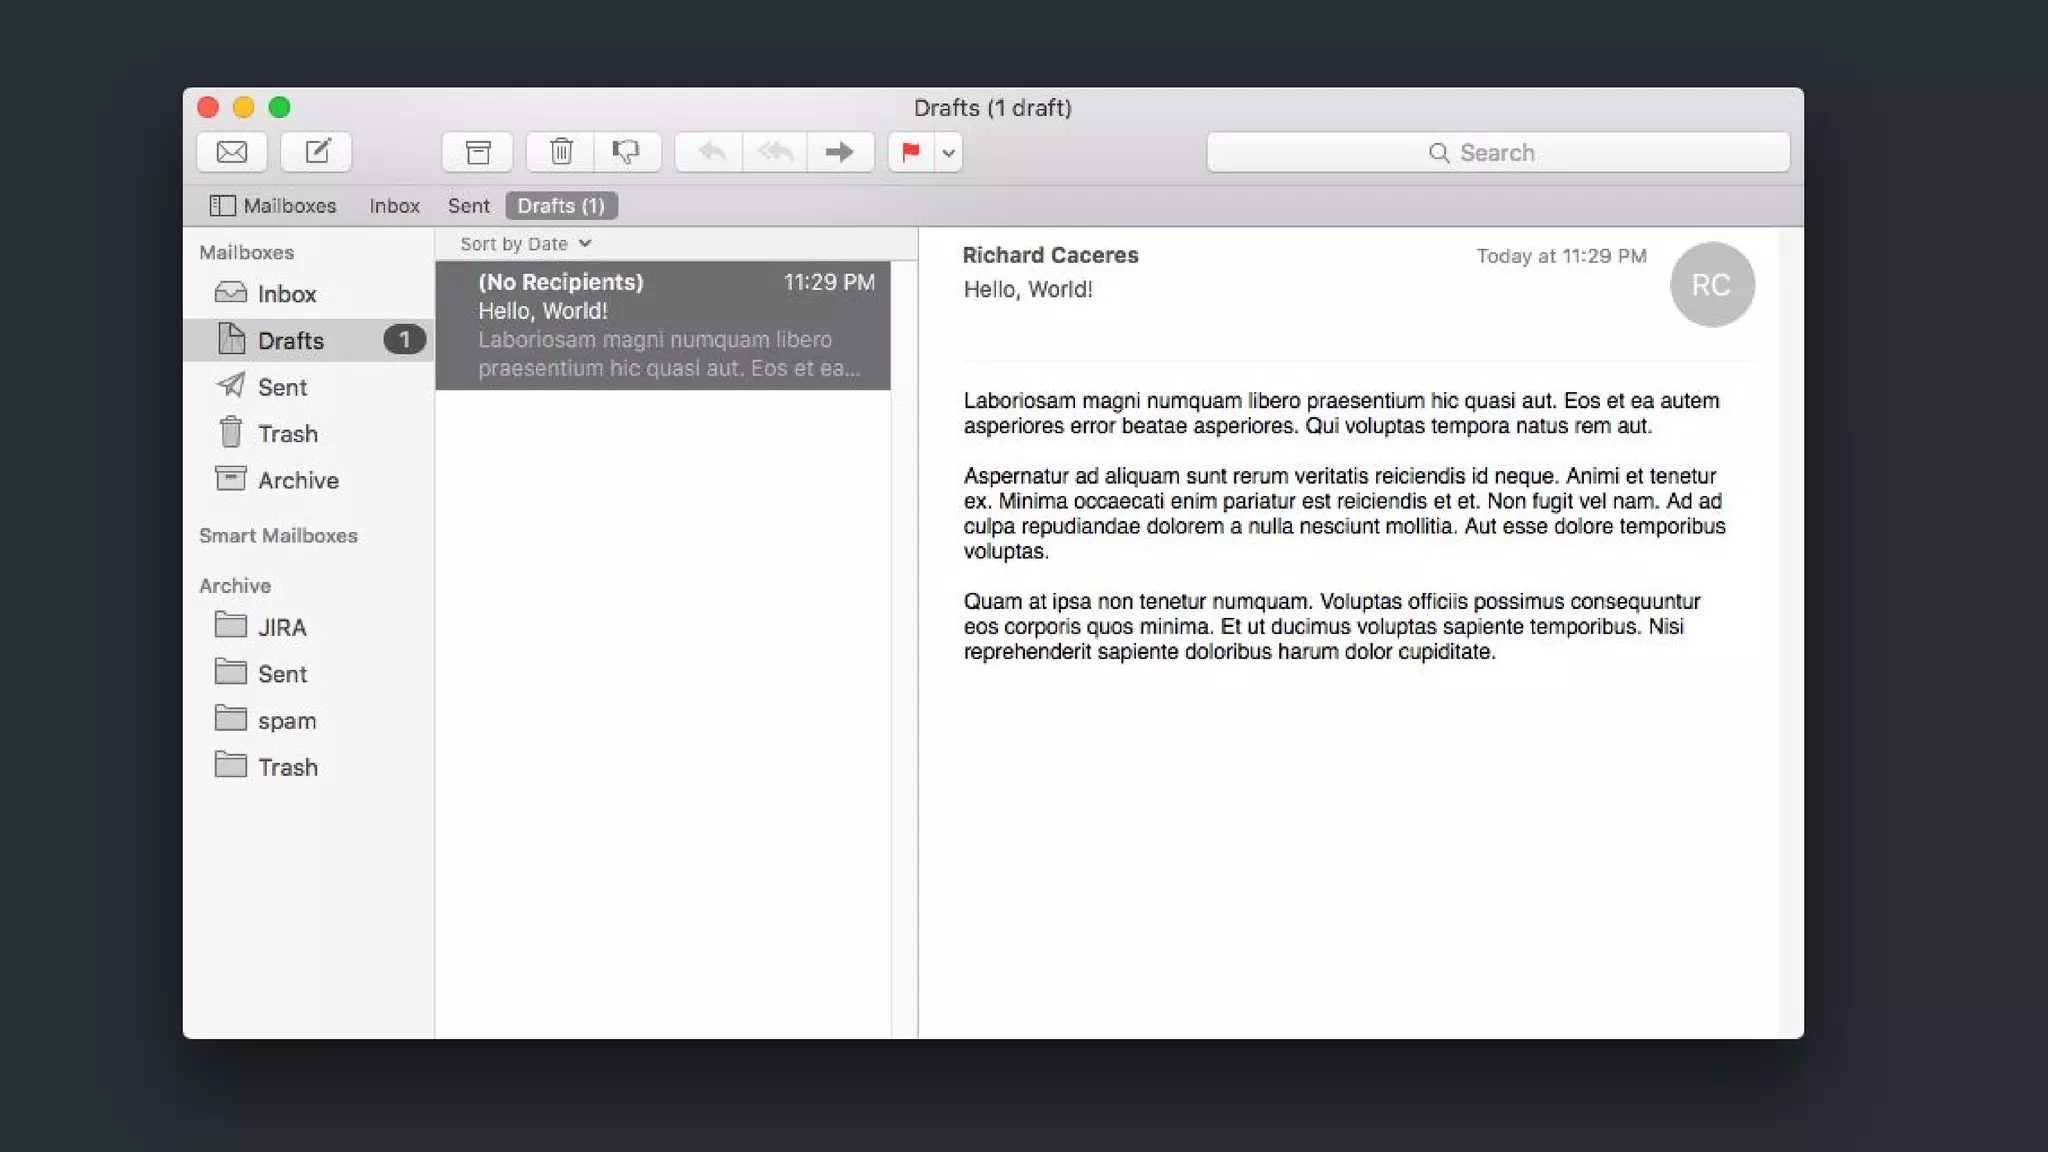The height and width of the screenshot is (1152, 2048).
Task: Click the RC contact avatar
Action: coord(1711,285)
